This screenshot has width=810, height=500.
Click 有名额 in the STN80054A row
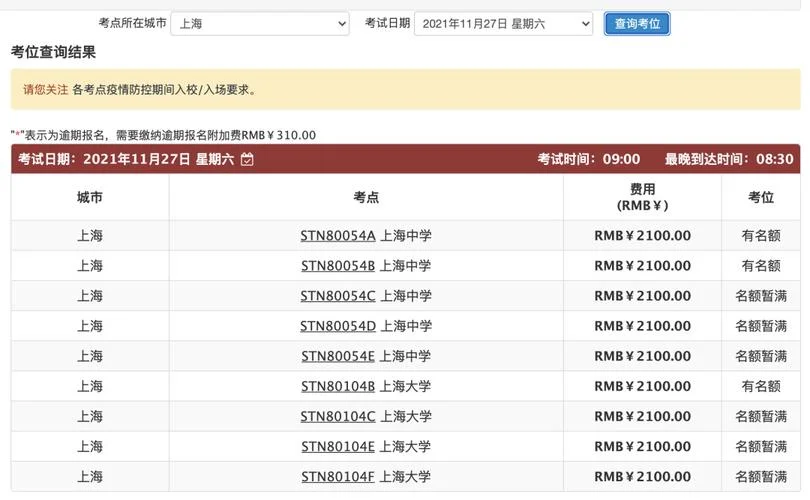(x=761, y=236)
